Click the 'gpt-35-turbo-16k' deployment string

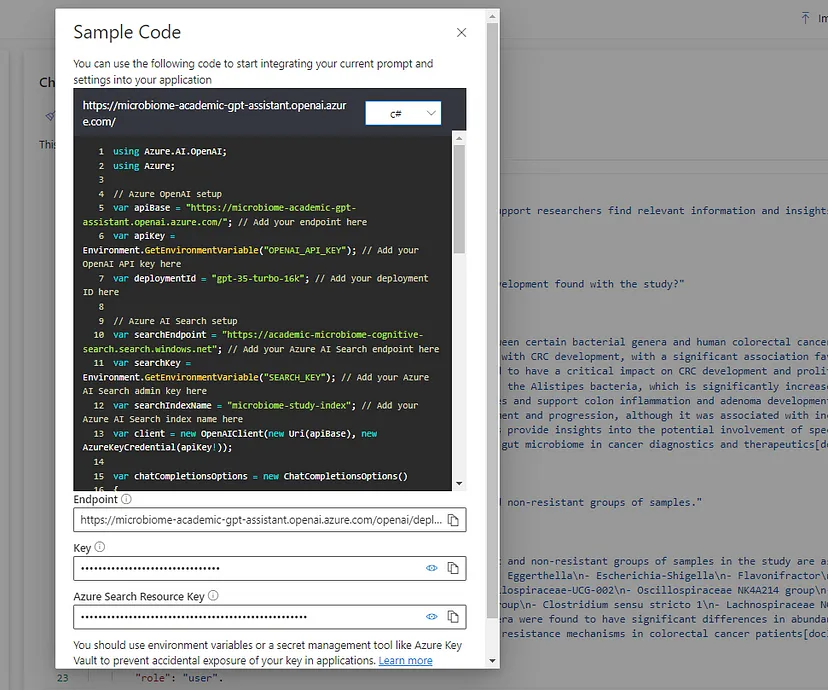click(x=258, y=278)
